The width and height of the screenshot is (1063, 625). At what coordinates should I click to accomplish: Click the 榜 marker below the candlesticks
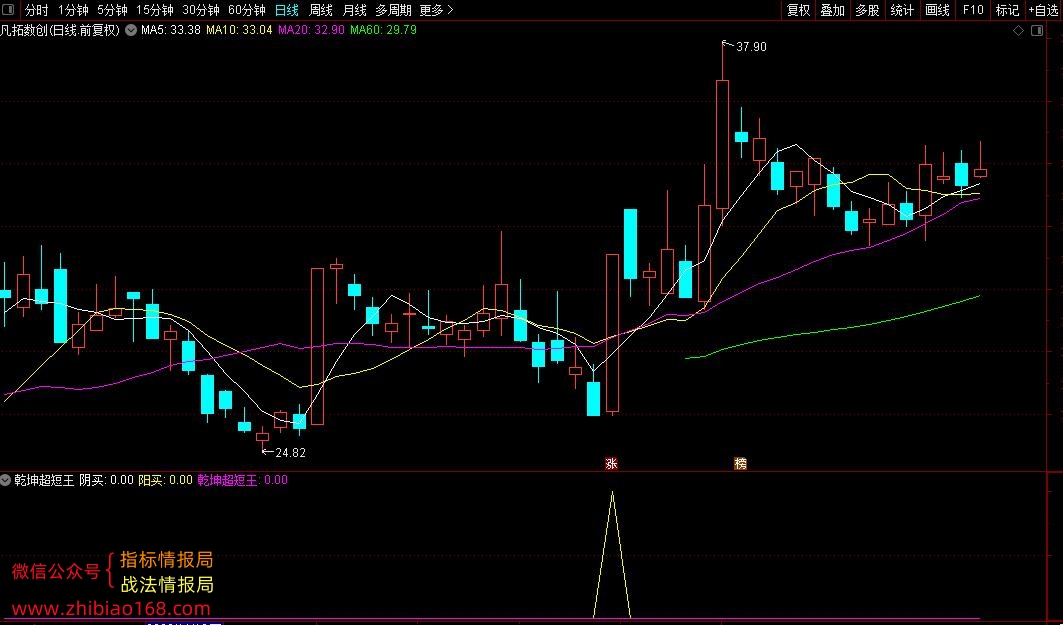pyautogui.click(x=740, y=464)
